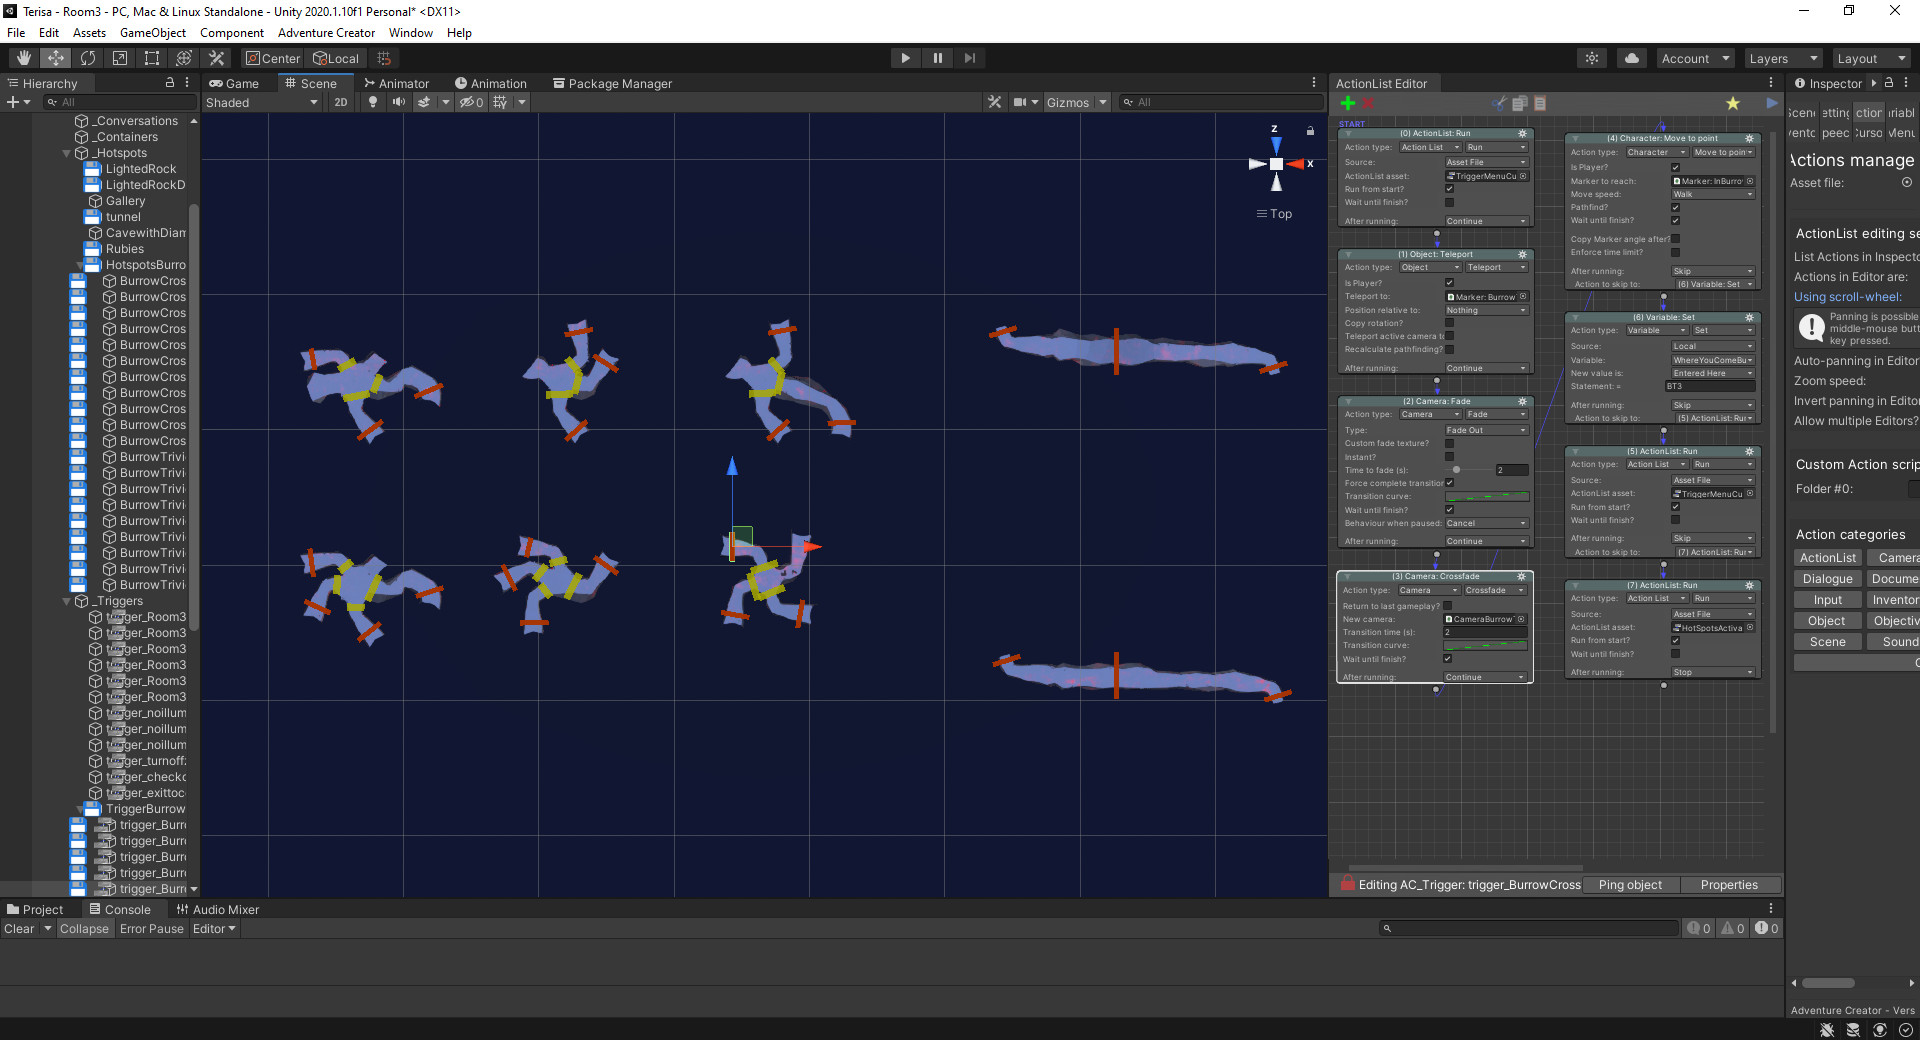Delete selected actions with red X icon
This screenshot has height=1040, width=1920.
[1368, 103]
